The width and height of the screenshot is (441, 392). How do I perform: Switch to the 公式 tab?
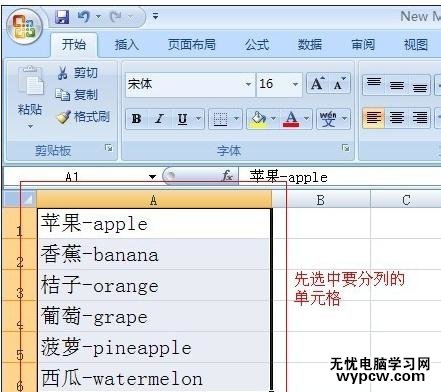click(257, 45)
